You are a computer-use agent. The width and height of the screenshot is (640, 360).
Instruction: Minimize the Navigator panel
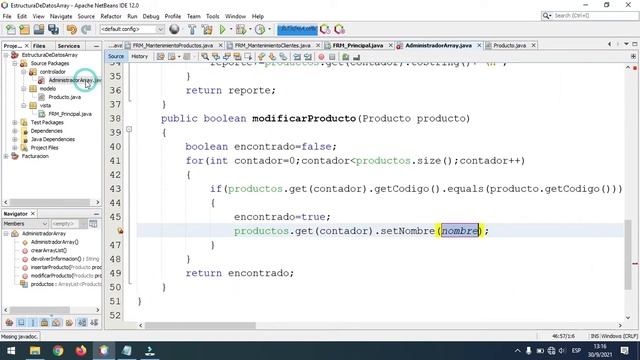pyautogui.click(x=96, y=214)
